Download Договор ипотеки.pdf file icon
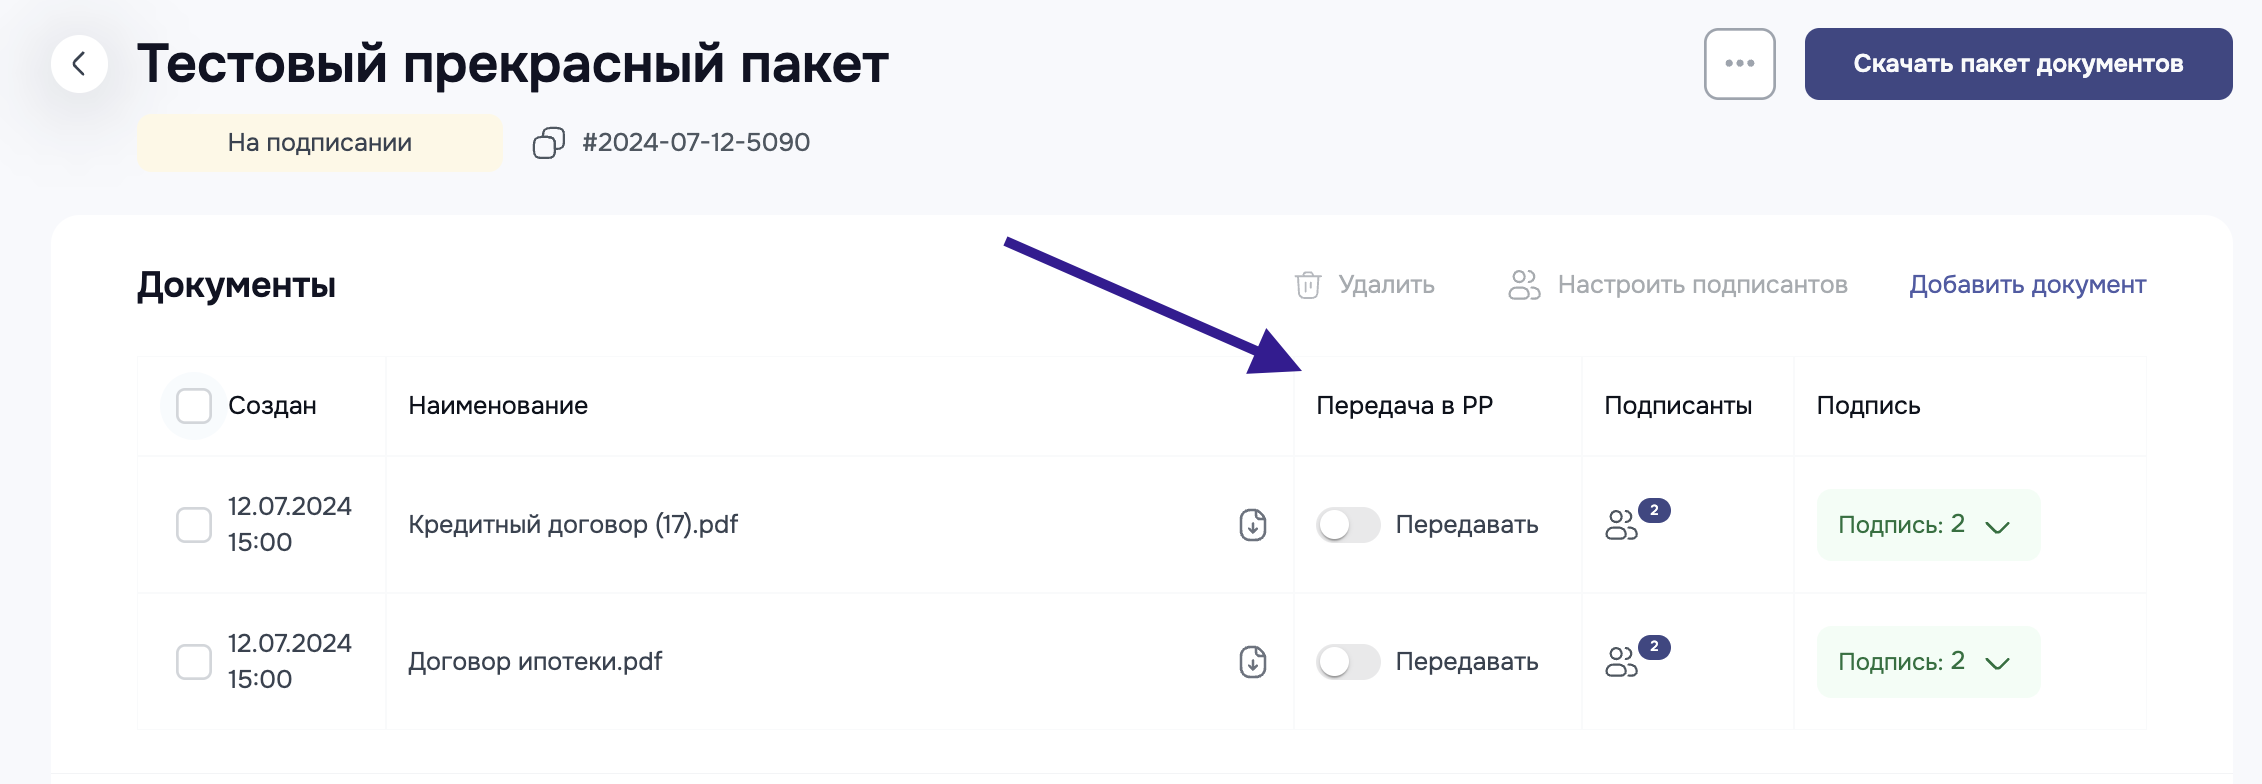2262x784 pixels. pos(1252,662)
